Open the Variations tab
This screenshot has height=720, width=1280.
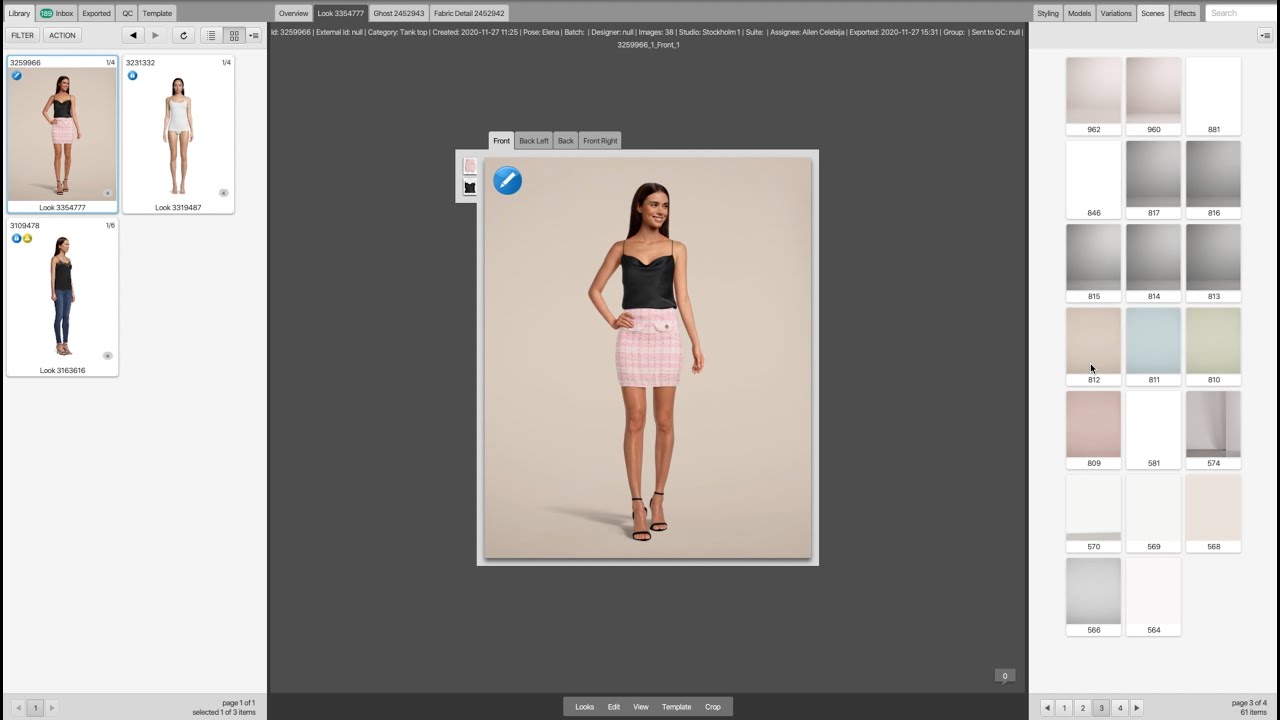1116,13
